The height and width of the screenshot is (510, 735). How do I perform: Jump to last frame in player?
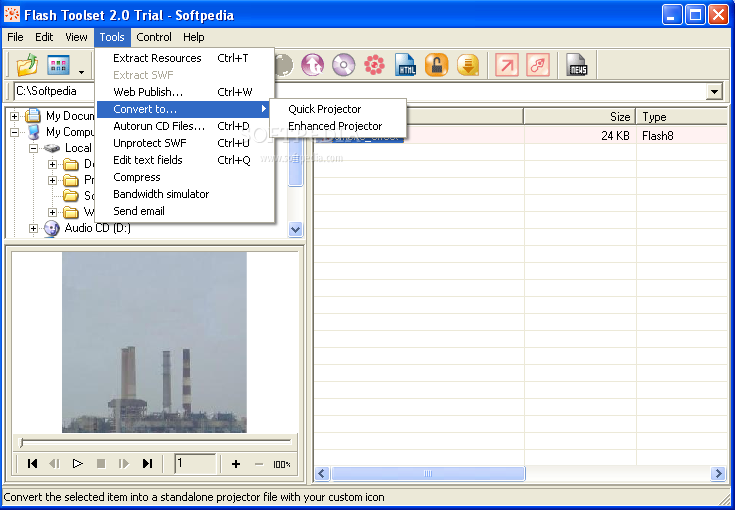click(147, 464)
